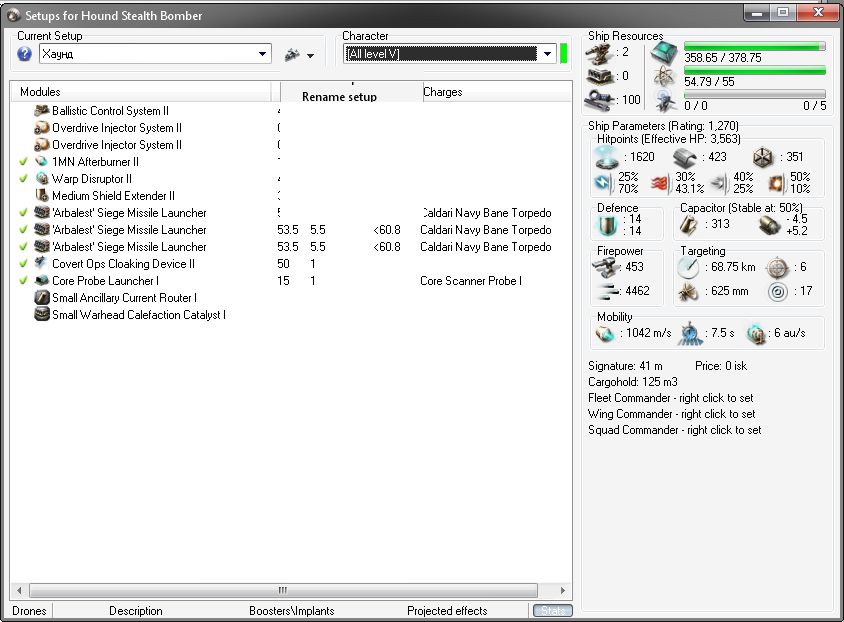Click the launcher hardpoints icon showing 2
The width and height of the screenshot is (844, 622).
pos(599,53)
